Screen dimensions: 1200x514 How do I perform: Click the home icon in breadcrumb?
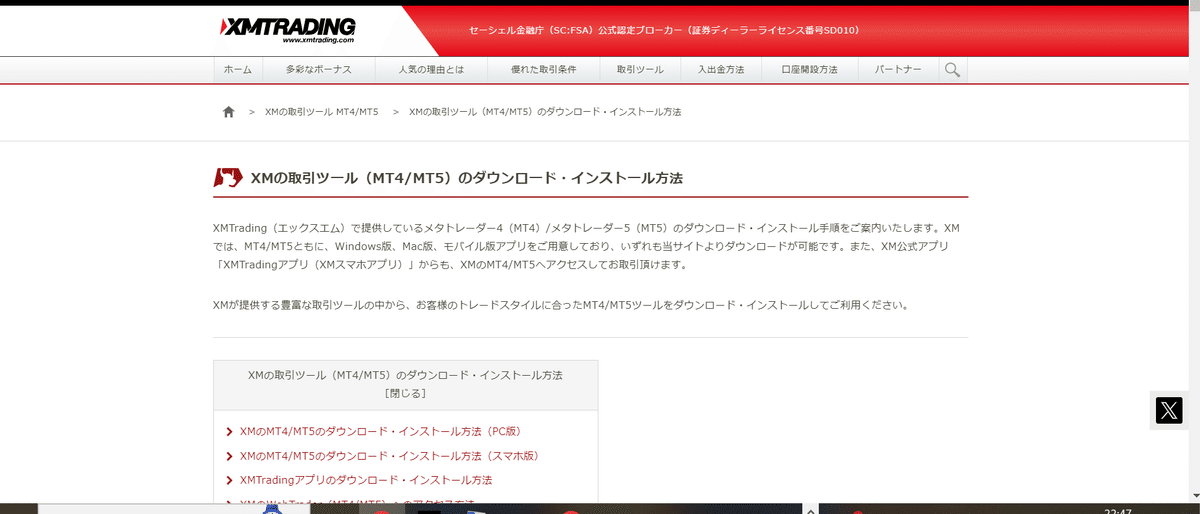pos(228,112)
